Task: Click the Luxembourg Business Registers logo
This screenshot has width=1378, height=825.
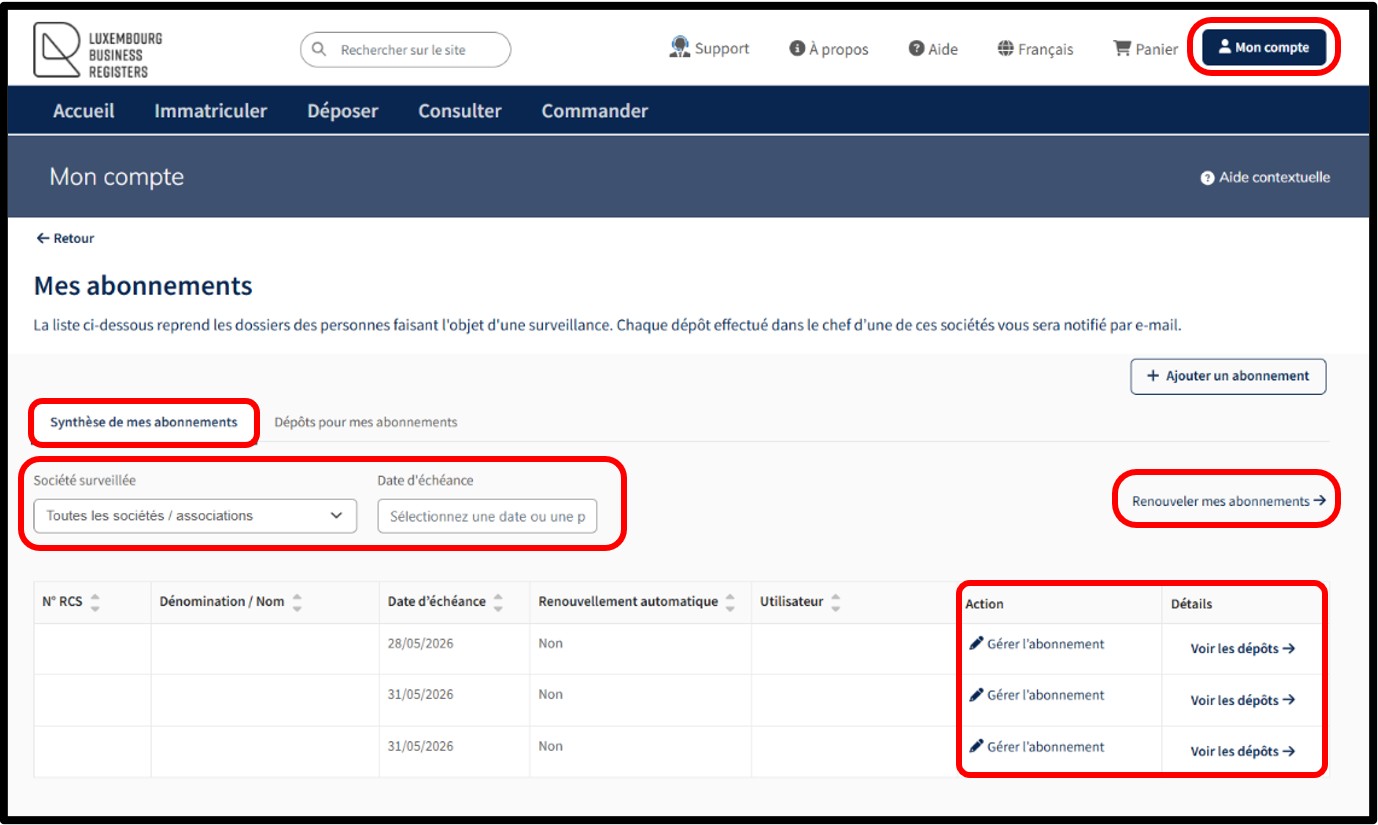Action: (97, 51)
